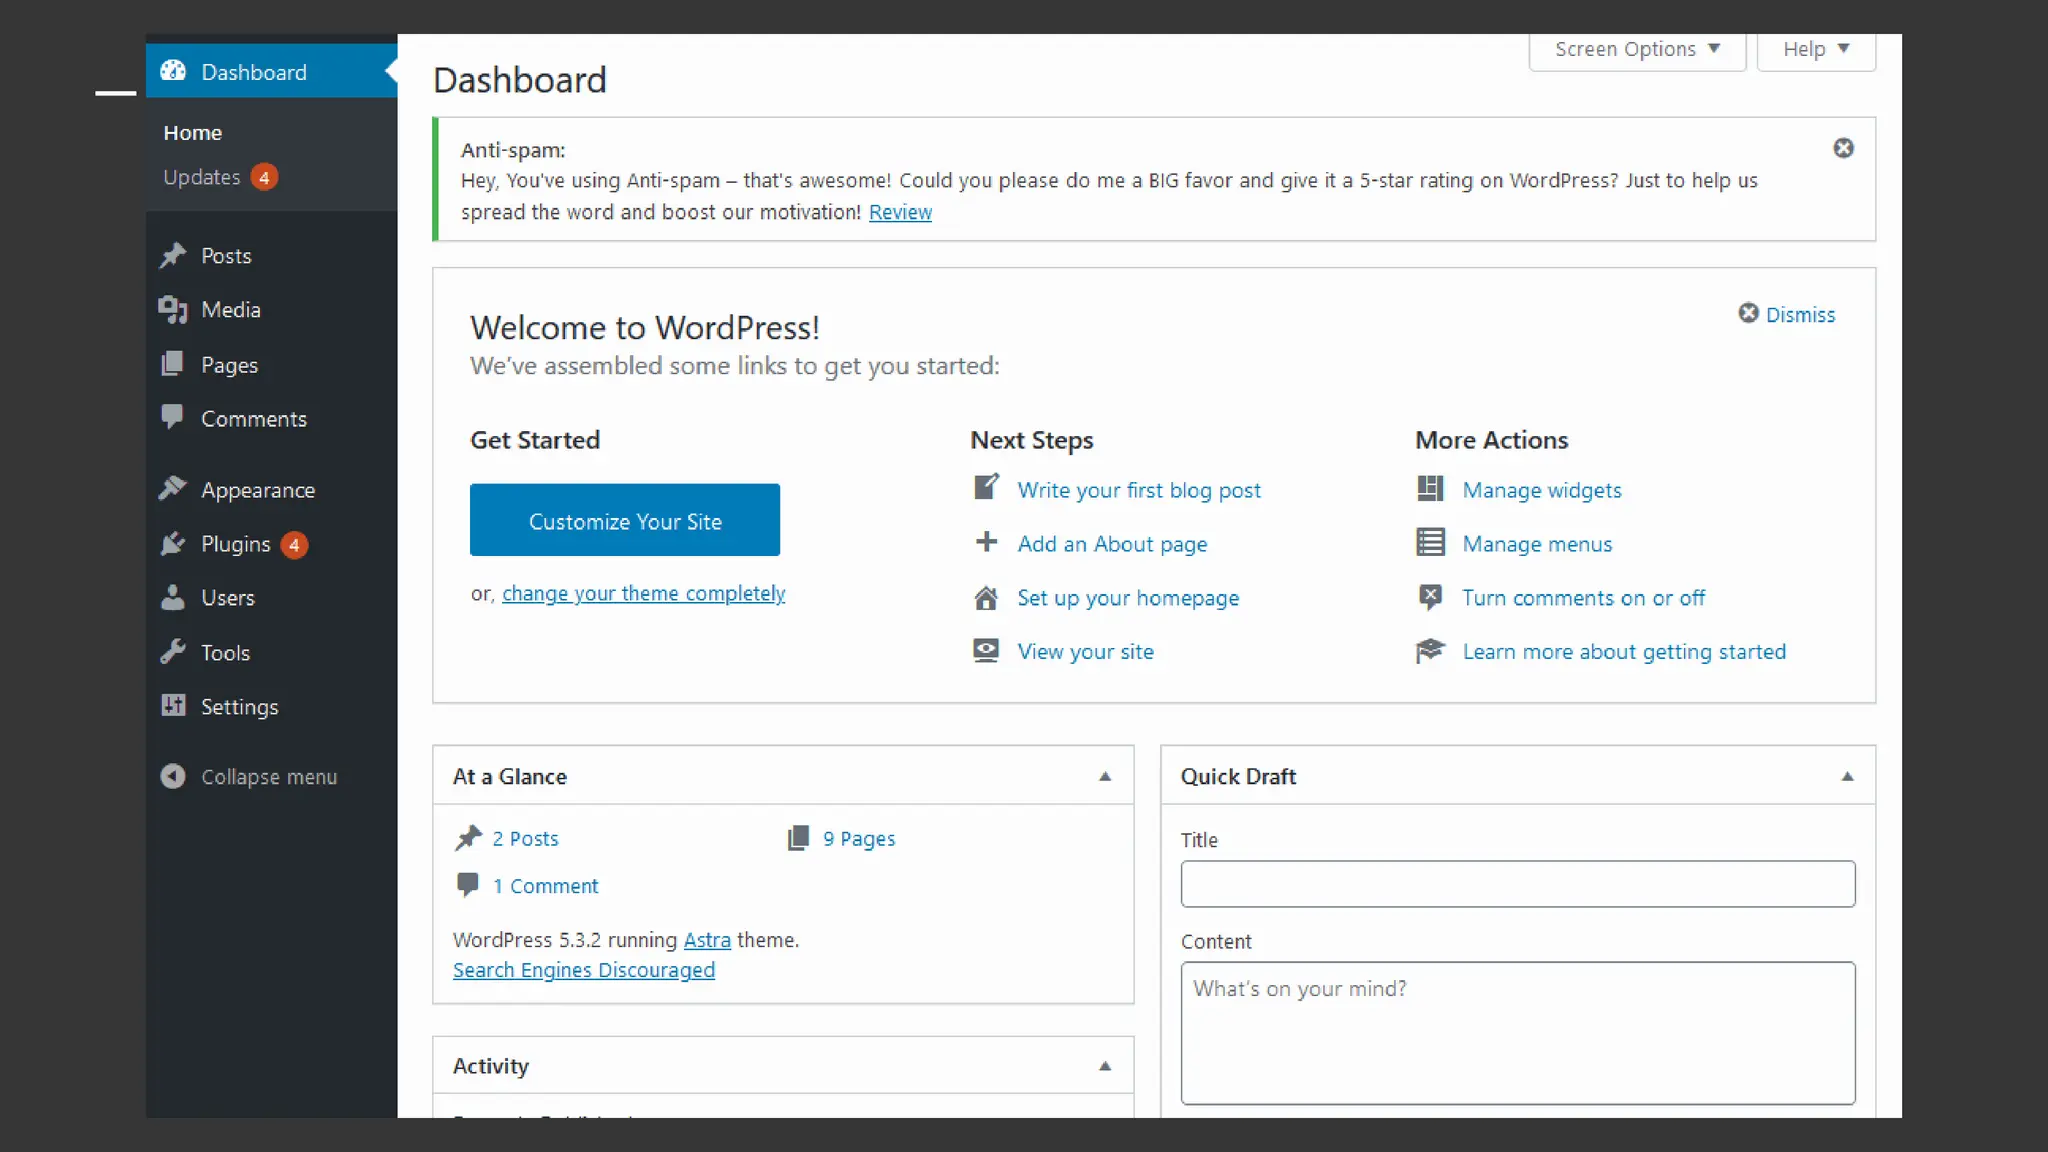Expand the Help dropdown tab

pos(1815,49)
